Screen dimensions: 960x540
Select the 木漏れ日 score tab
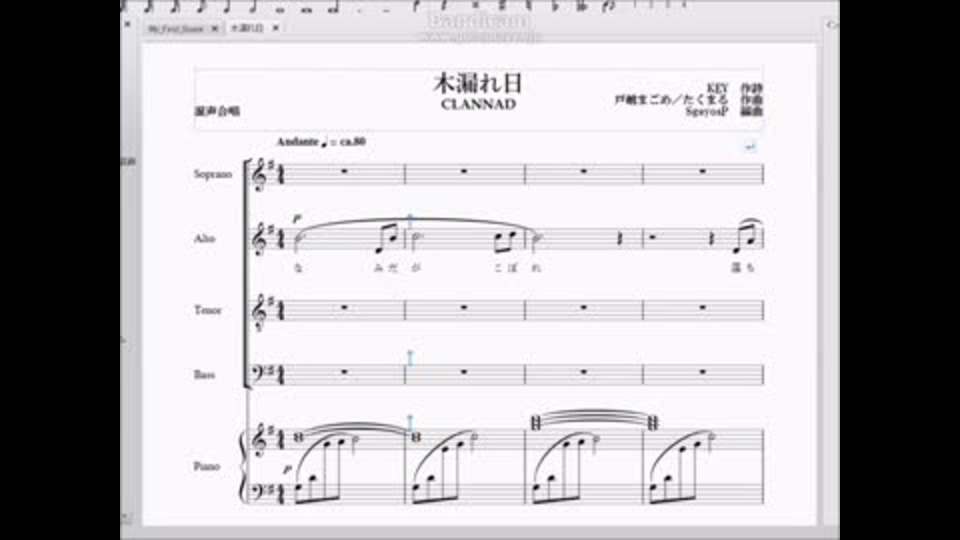(247, 28)
